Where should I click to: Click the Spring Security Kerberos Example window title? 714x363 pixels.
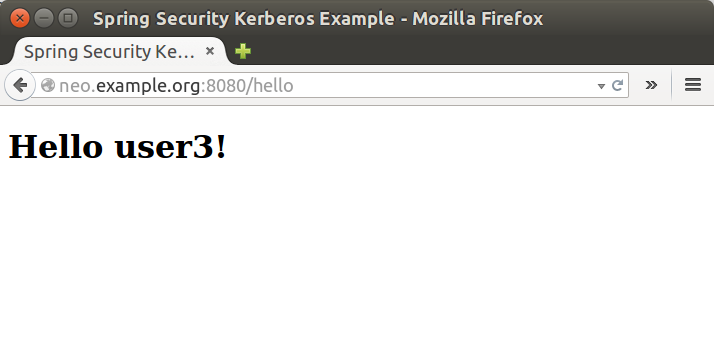(x=318, y=19)
